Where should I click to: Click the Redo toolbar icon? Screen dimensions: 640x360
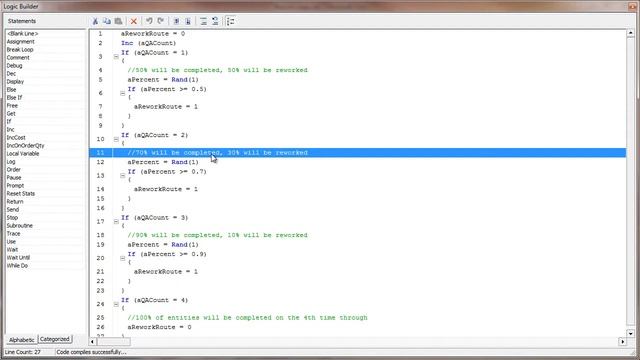click(161, 21)
